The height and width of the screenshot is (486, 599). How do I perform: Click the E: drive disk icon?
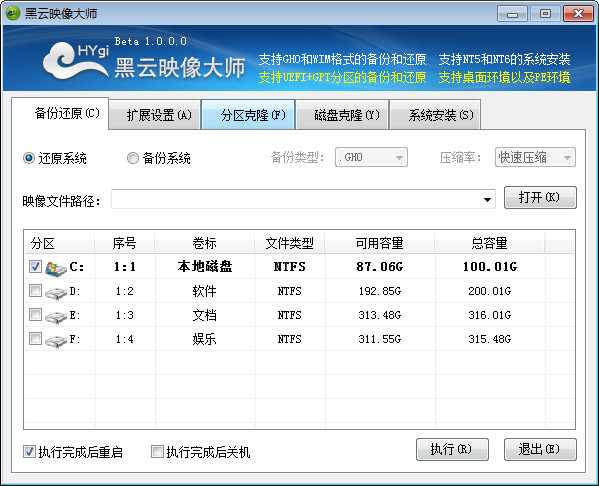[56, 317]
